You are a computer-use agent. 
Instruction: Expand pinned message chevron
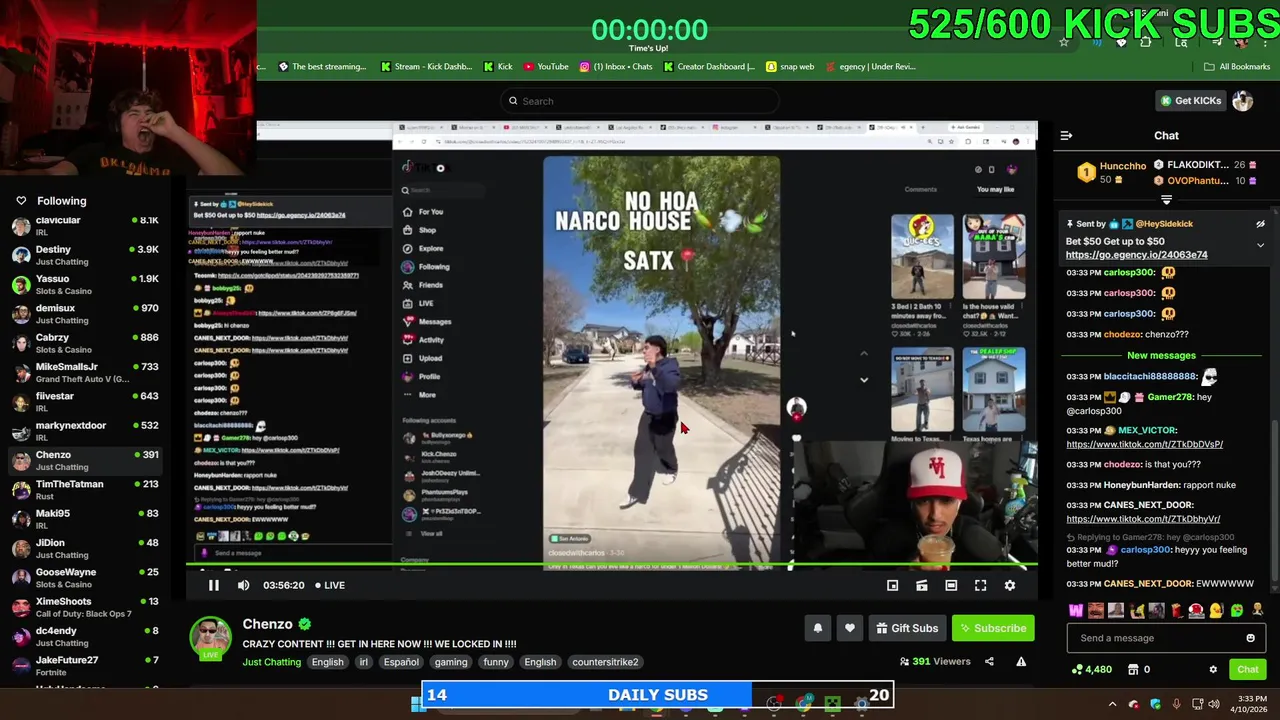pos(1260,244)
